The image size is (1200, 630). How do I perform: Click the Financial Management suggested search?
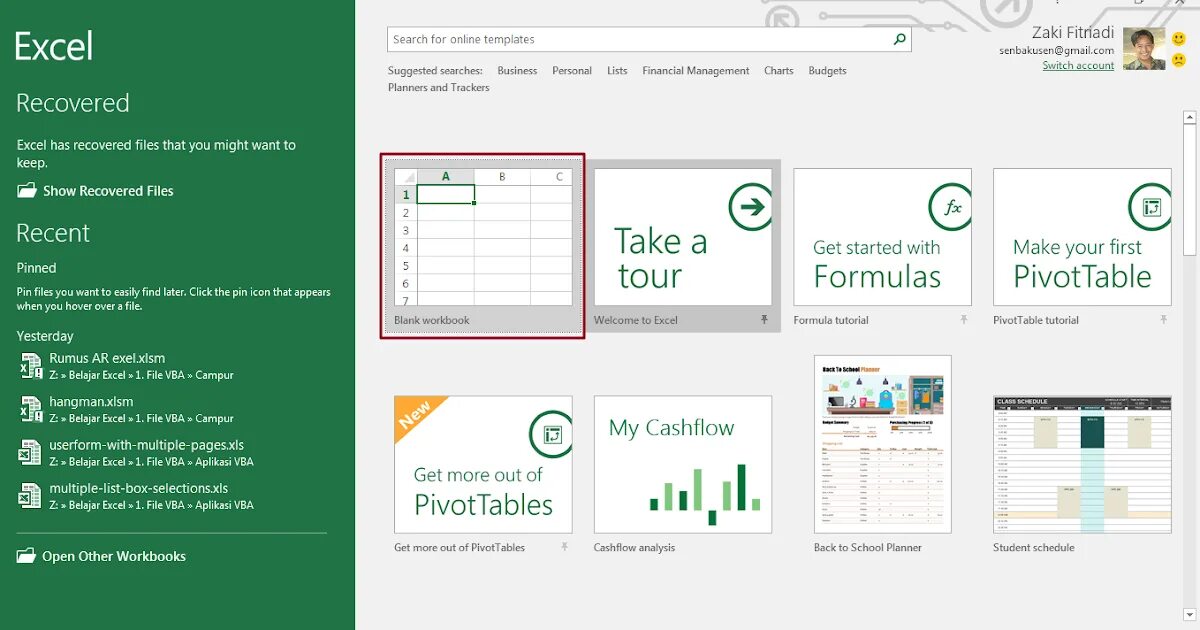(696, 71)
